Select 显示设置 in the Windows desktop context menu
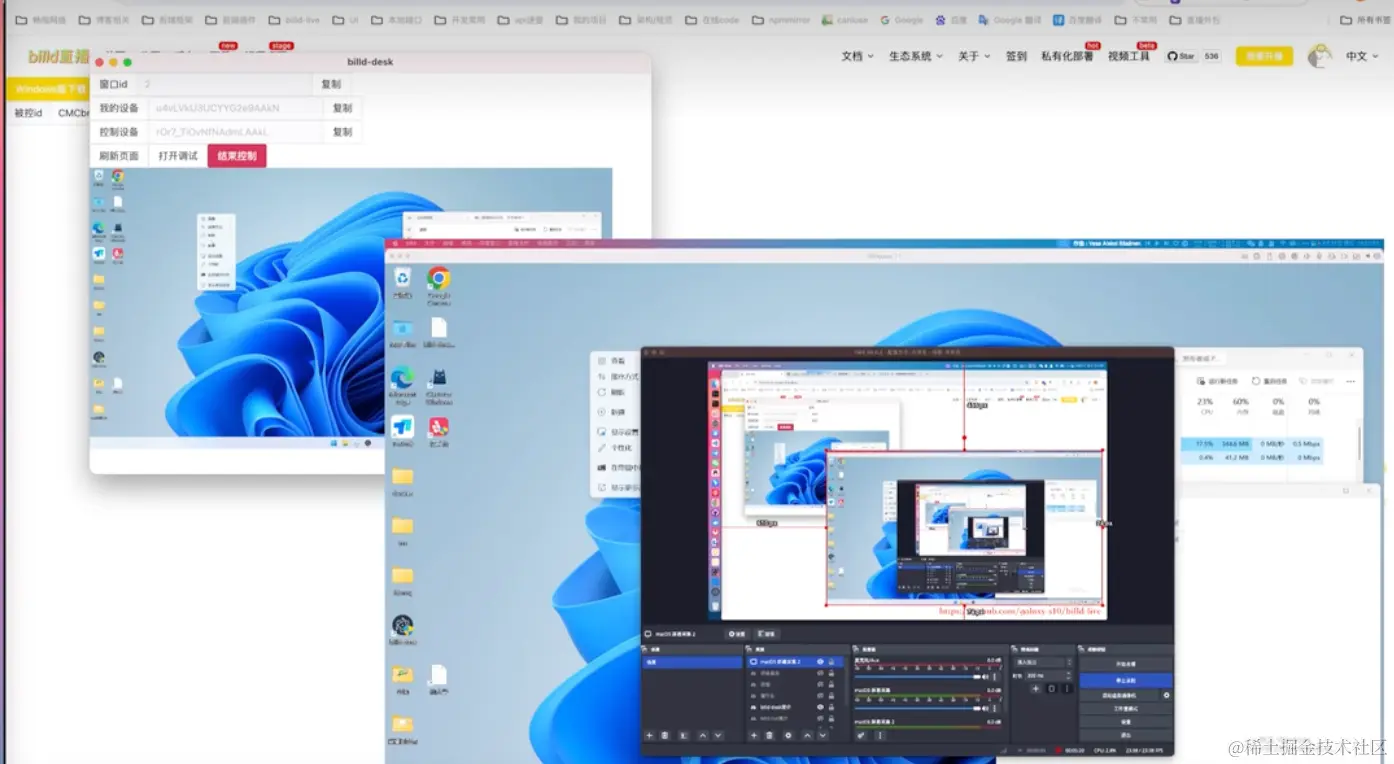 616,432
